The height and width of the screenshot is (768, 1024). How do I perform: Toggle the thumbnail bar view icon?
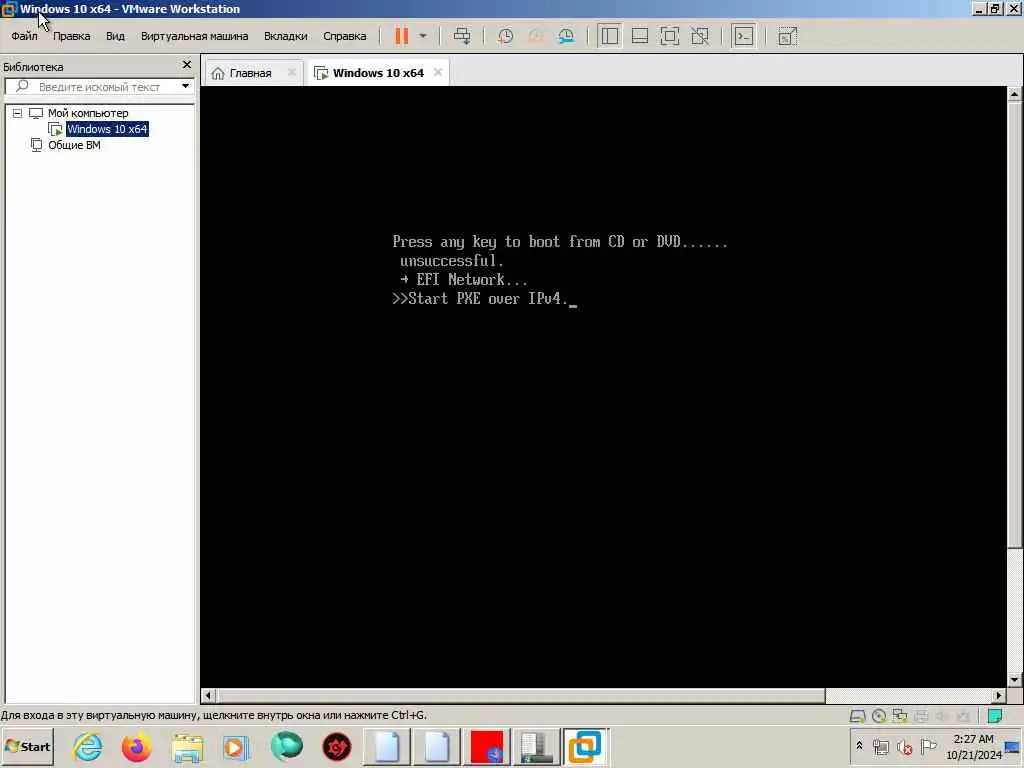640,36
